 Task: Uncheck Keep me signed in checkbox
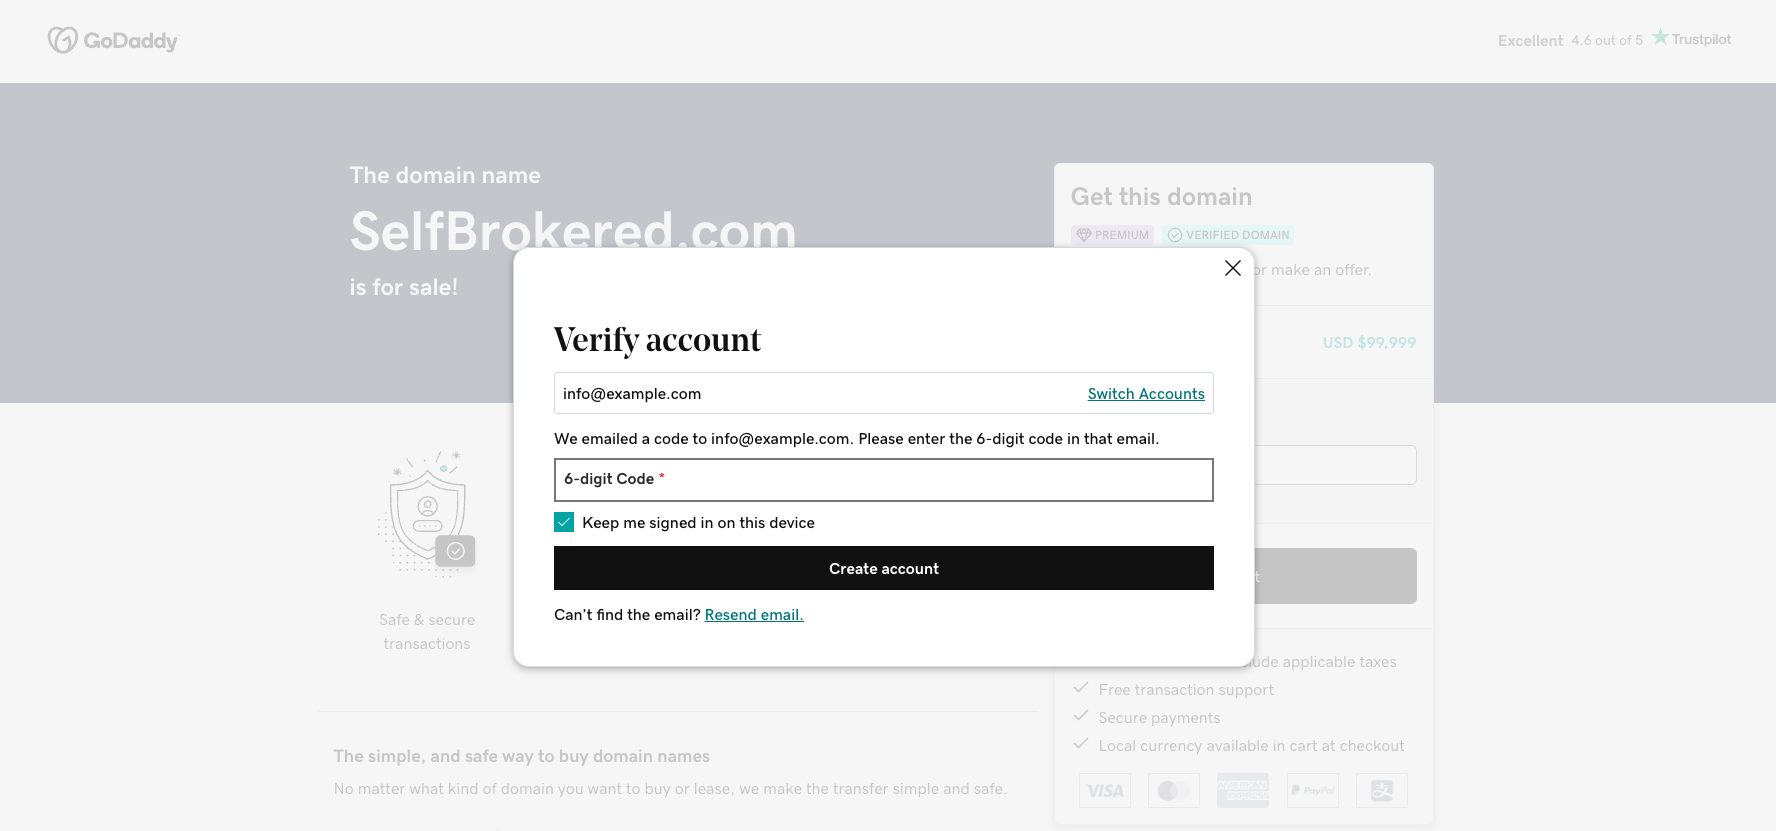tap(564, 522)
